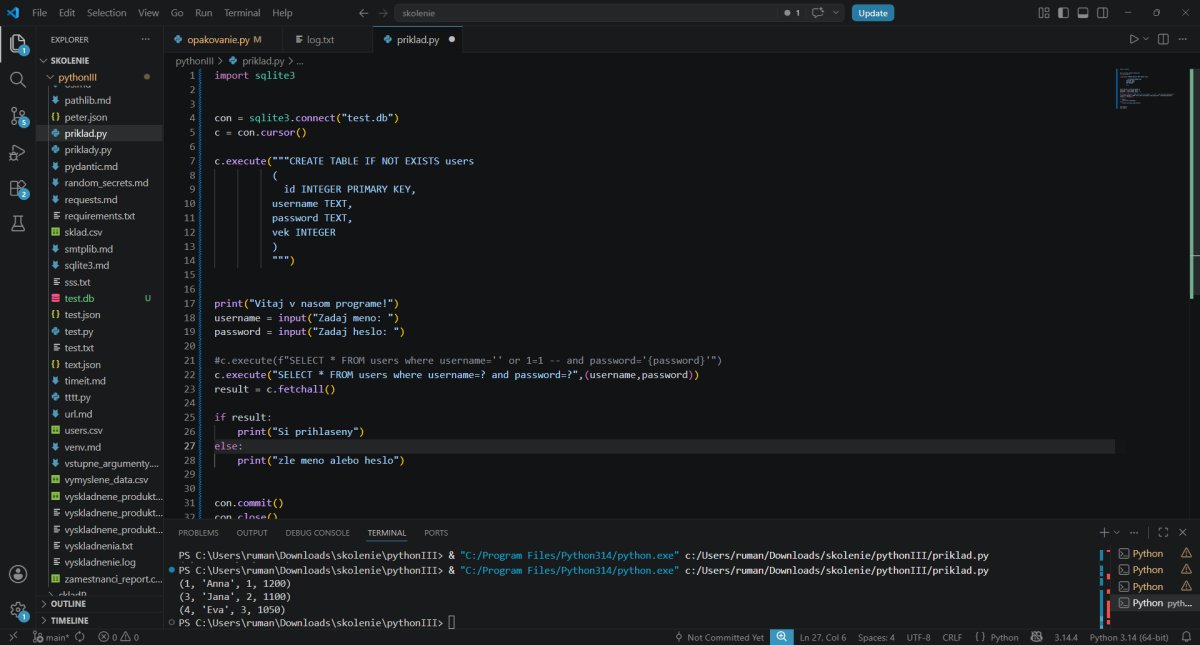Select Python 3.14 (64-bit) interpreter
The width and height of the screenshot is (1200, 645).
pos(1131,637)
